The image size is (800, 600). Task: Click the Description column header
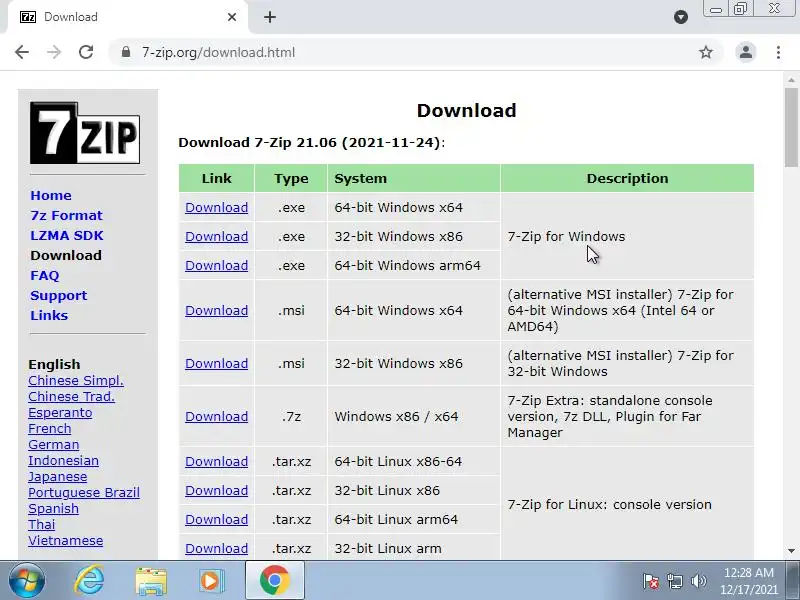point(627,179)
